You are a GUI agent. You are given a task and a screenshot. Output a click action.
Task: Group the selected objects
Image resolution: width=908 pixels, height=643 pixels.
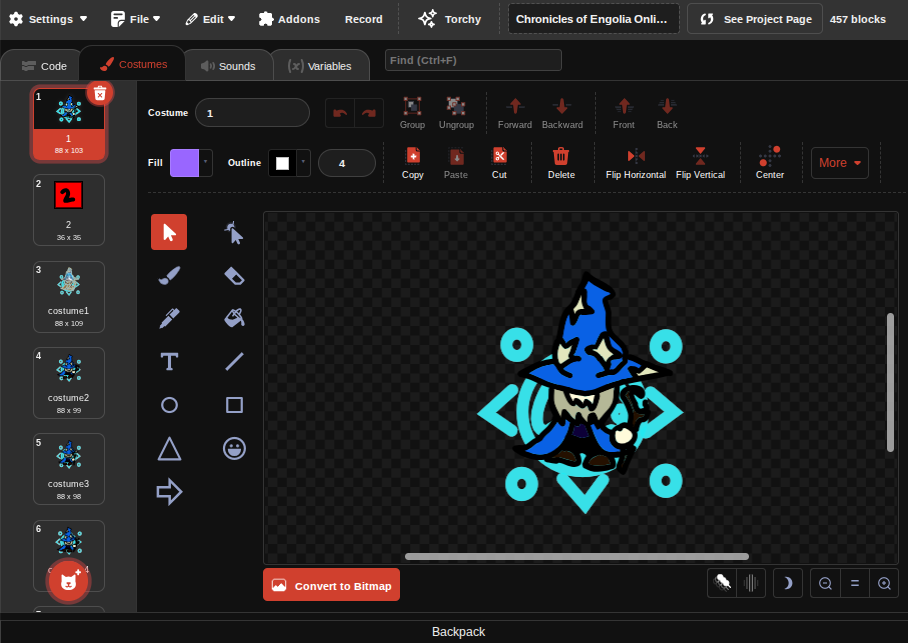click(x=412, y=113)
